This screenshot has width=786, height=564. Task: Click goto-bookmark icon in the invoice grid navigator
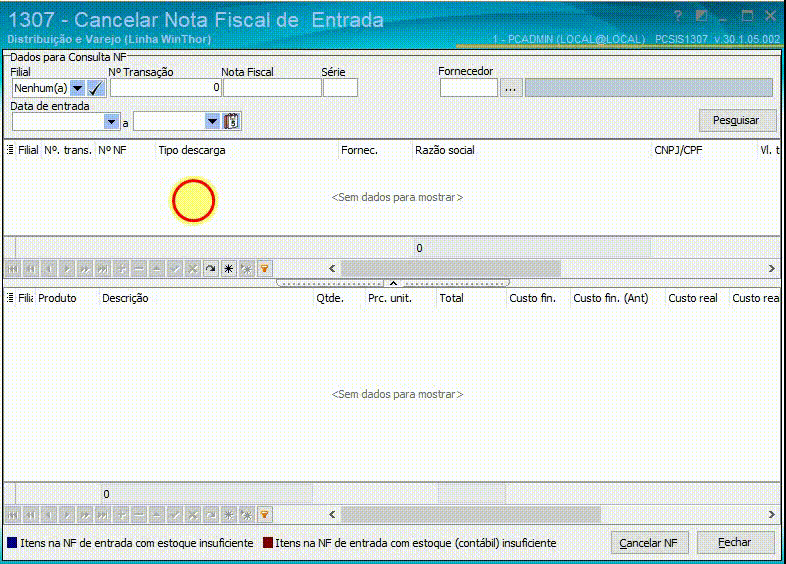(x=247, y=269)
